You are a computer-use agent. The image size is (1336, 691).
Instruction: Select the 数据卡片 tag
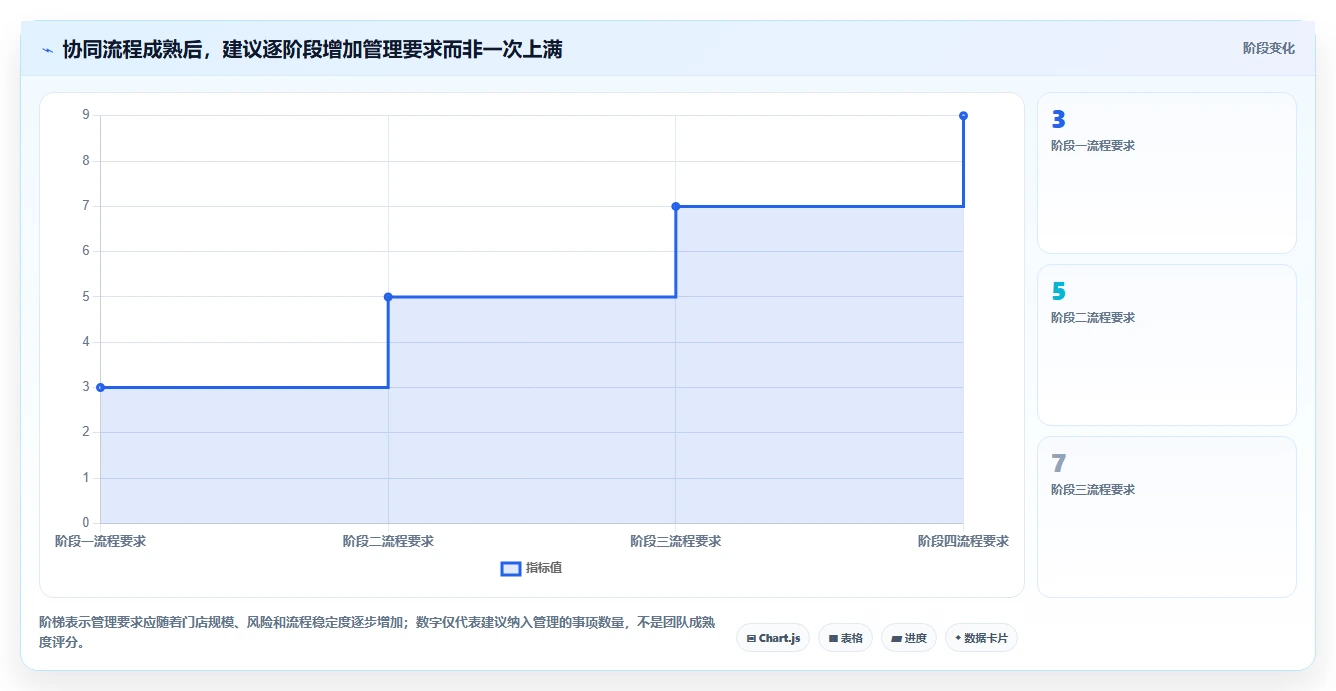click(981, 638)
